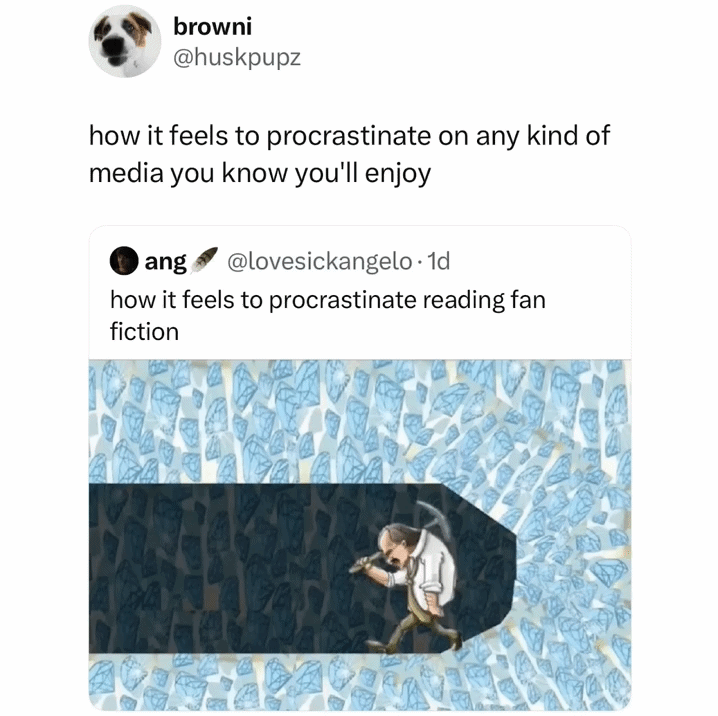Open the @huskpupz handle
This screenshot has height=716, width=718.
(x=237, y=58)
